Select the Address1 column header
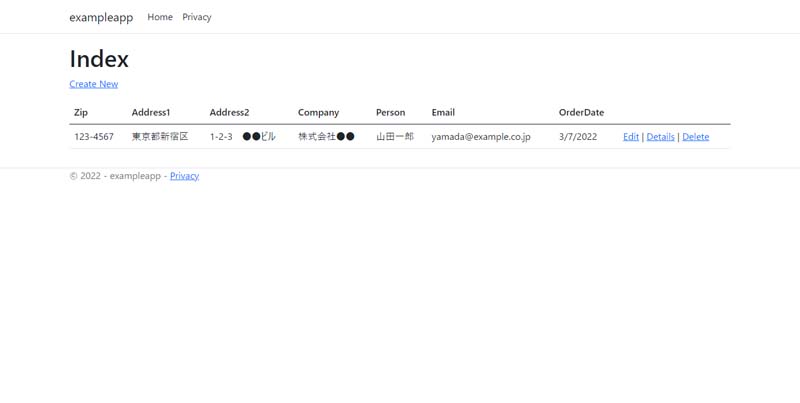 pos(151,112)
